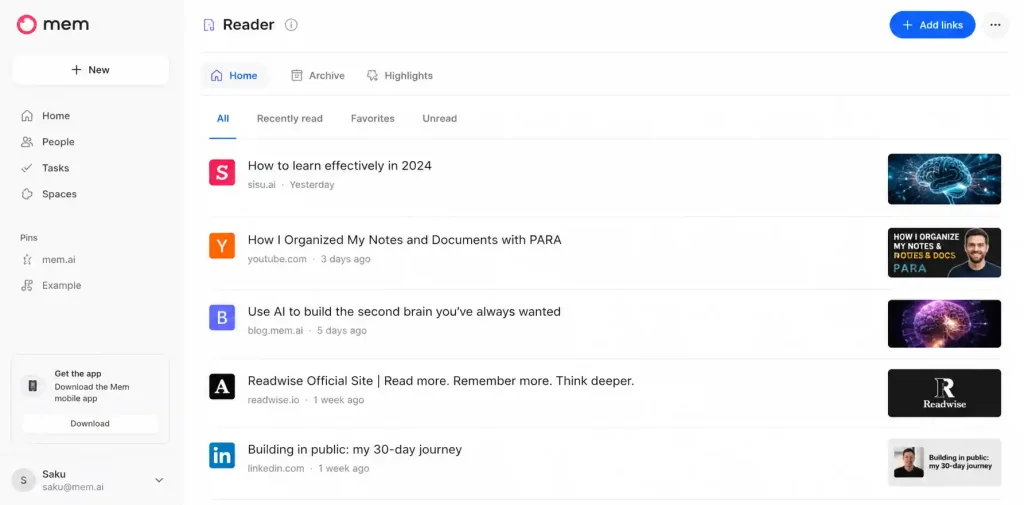Click the Saku avatar circle
The width and height of the screenshot is (1024, 505).
(x=24, y=480)
